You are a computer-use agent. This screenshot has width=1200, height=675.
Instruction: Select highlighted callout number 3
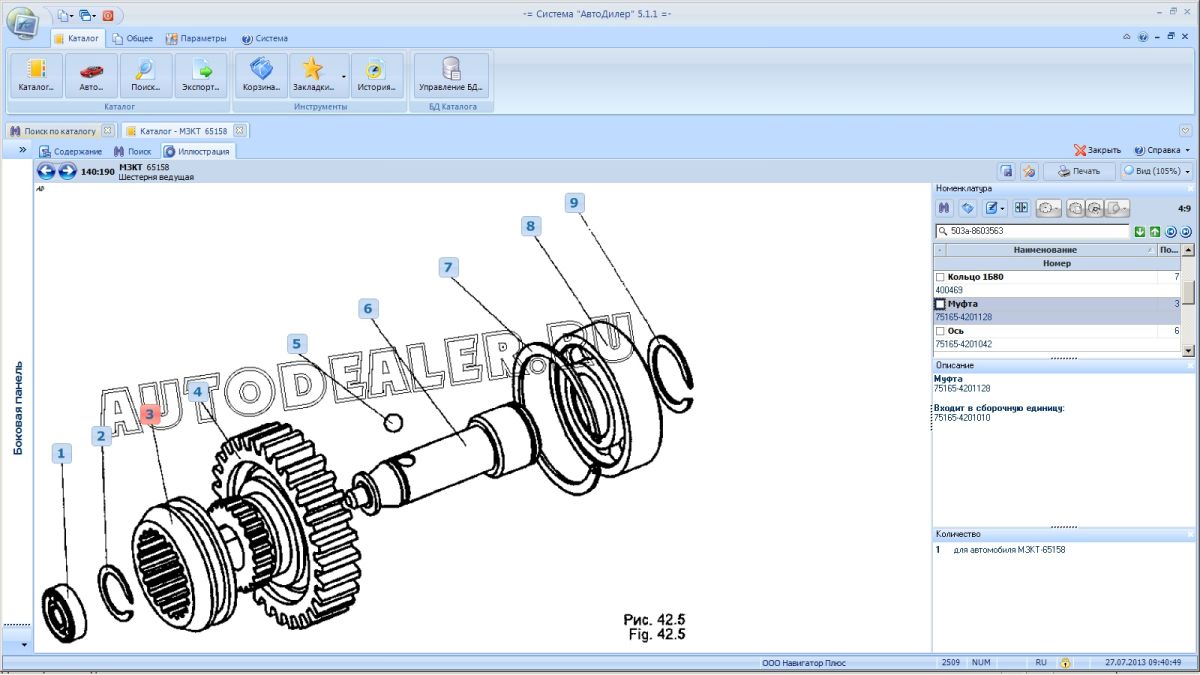coord(149,413)
